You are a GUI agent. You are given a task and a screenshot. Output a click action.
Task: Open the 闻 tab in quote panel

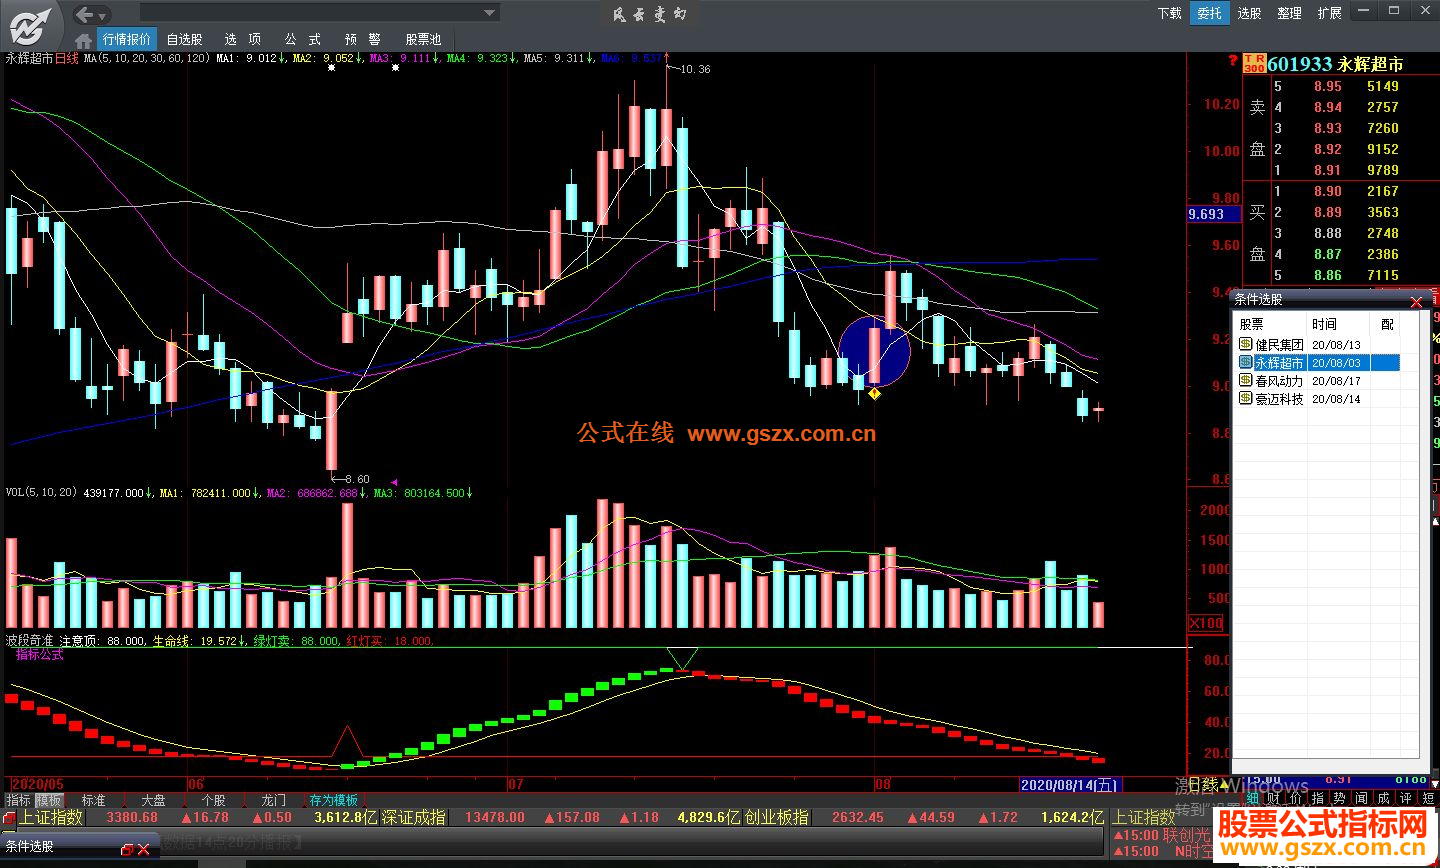point(1362,798)
